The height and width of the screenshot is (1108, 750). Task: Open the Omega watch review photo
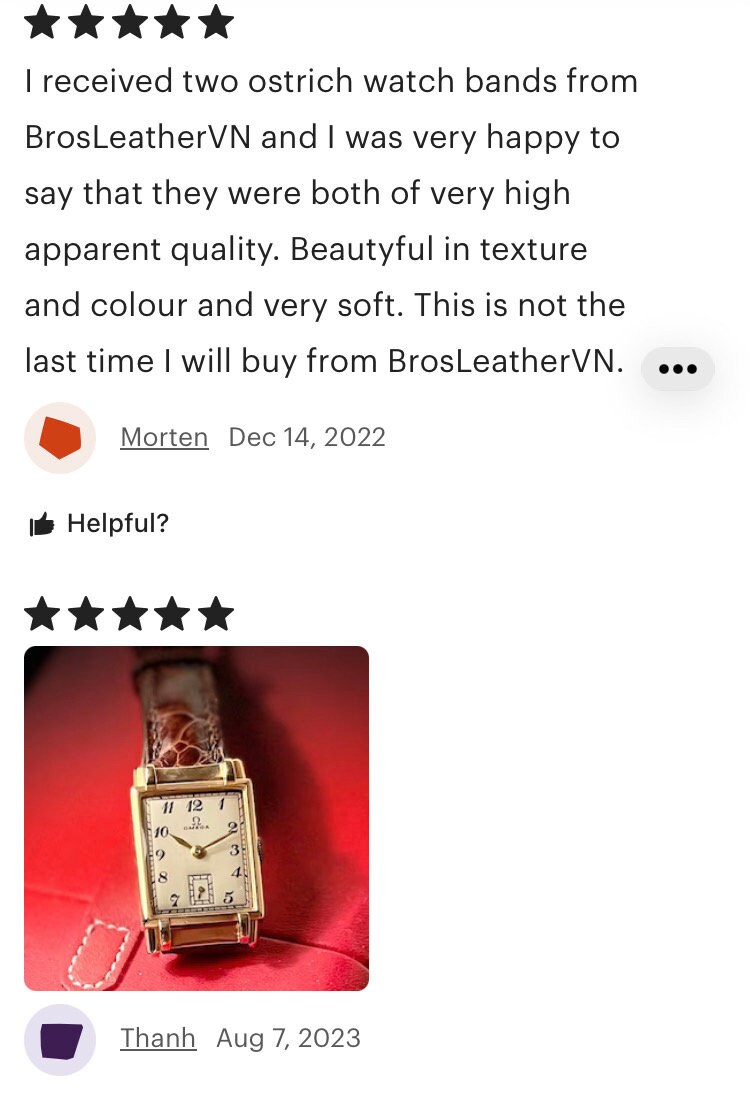click(x=197, y=818)
